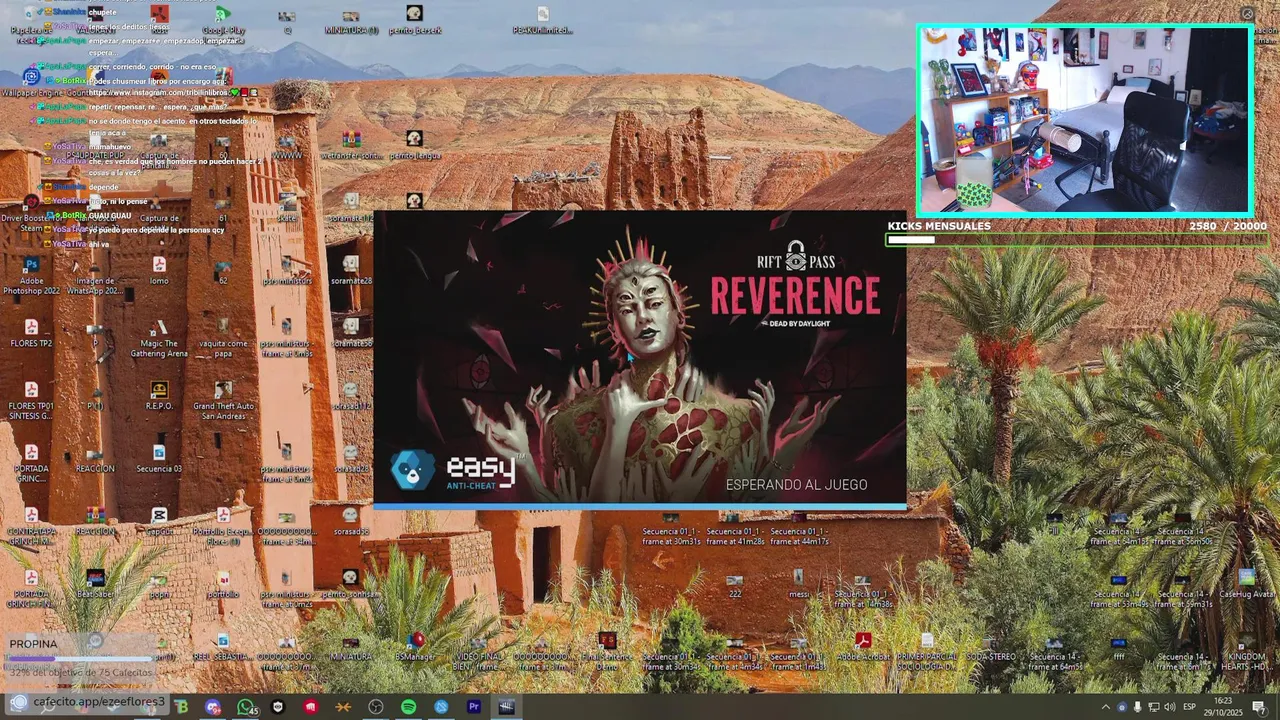Click the FLORES TP01 SINTESIS PDF file
The image size is (1280, 720).
pyautogui.click(x=31, y=401)
